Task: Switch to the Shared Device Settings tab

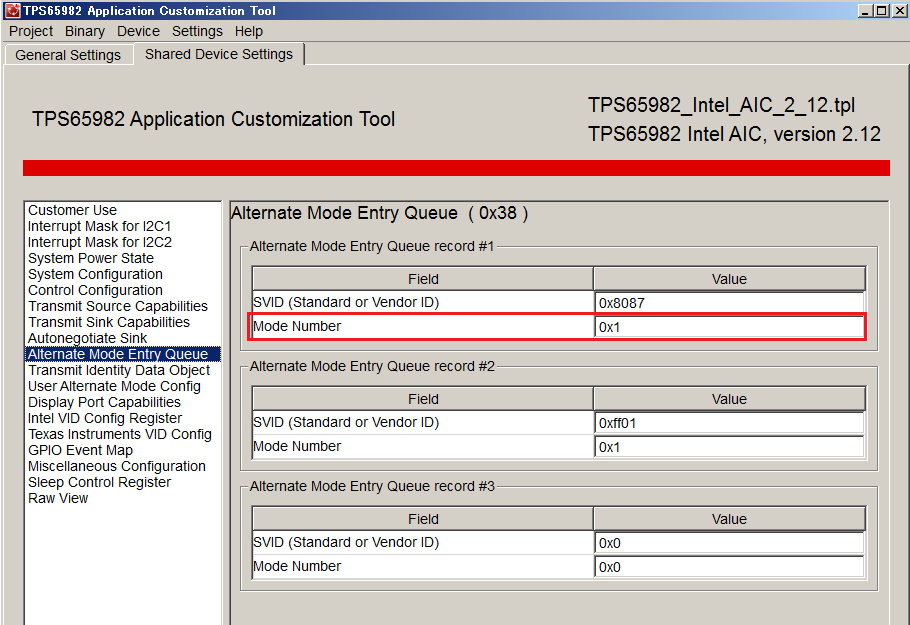Action: pyautogui.click(x=219, y=54)
